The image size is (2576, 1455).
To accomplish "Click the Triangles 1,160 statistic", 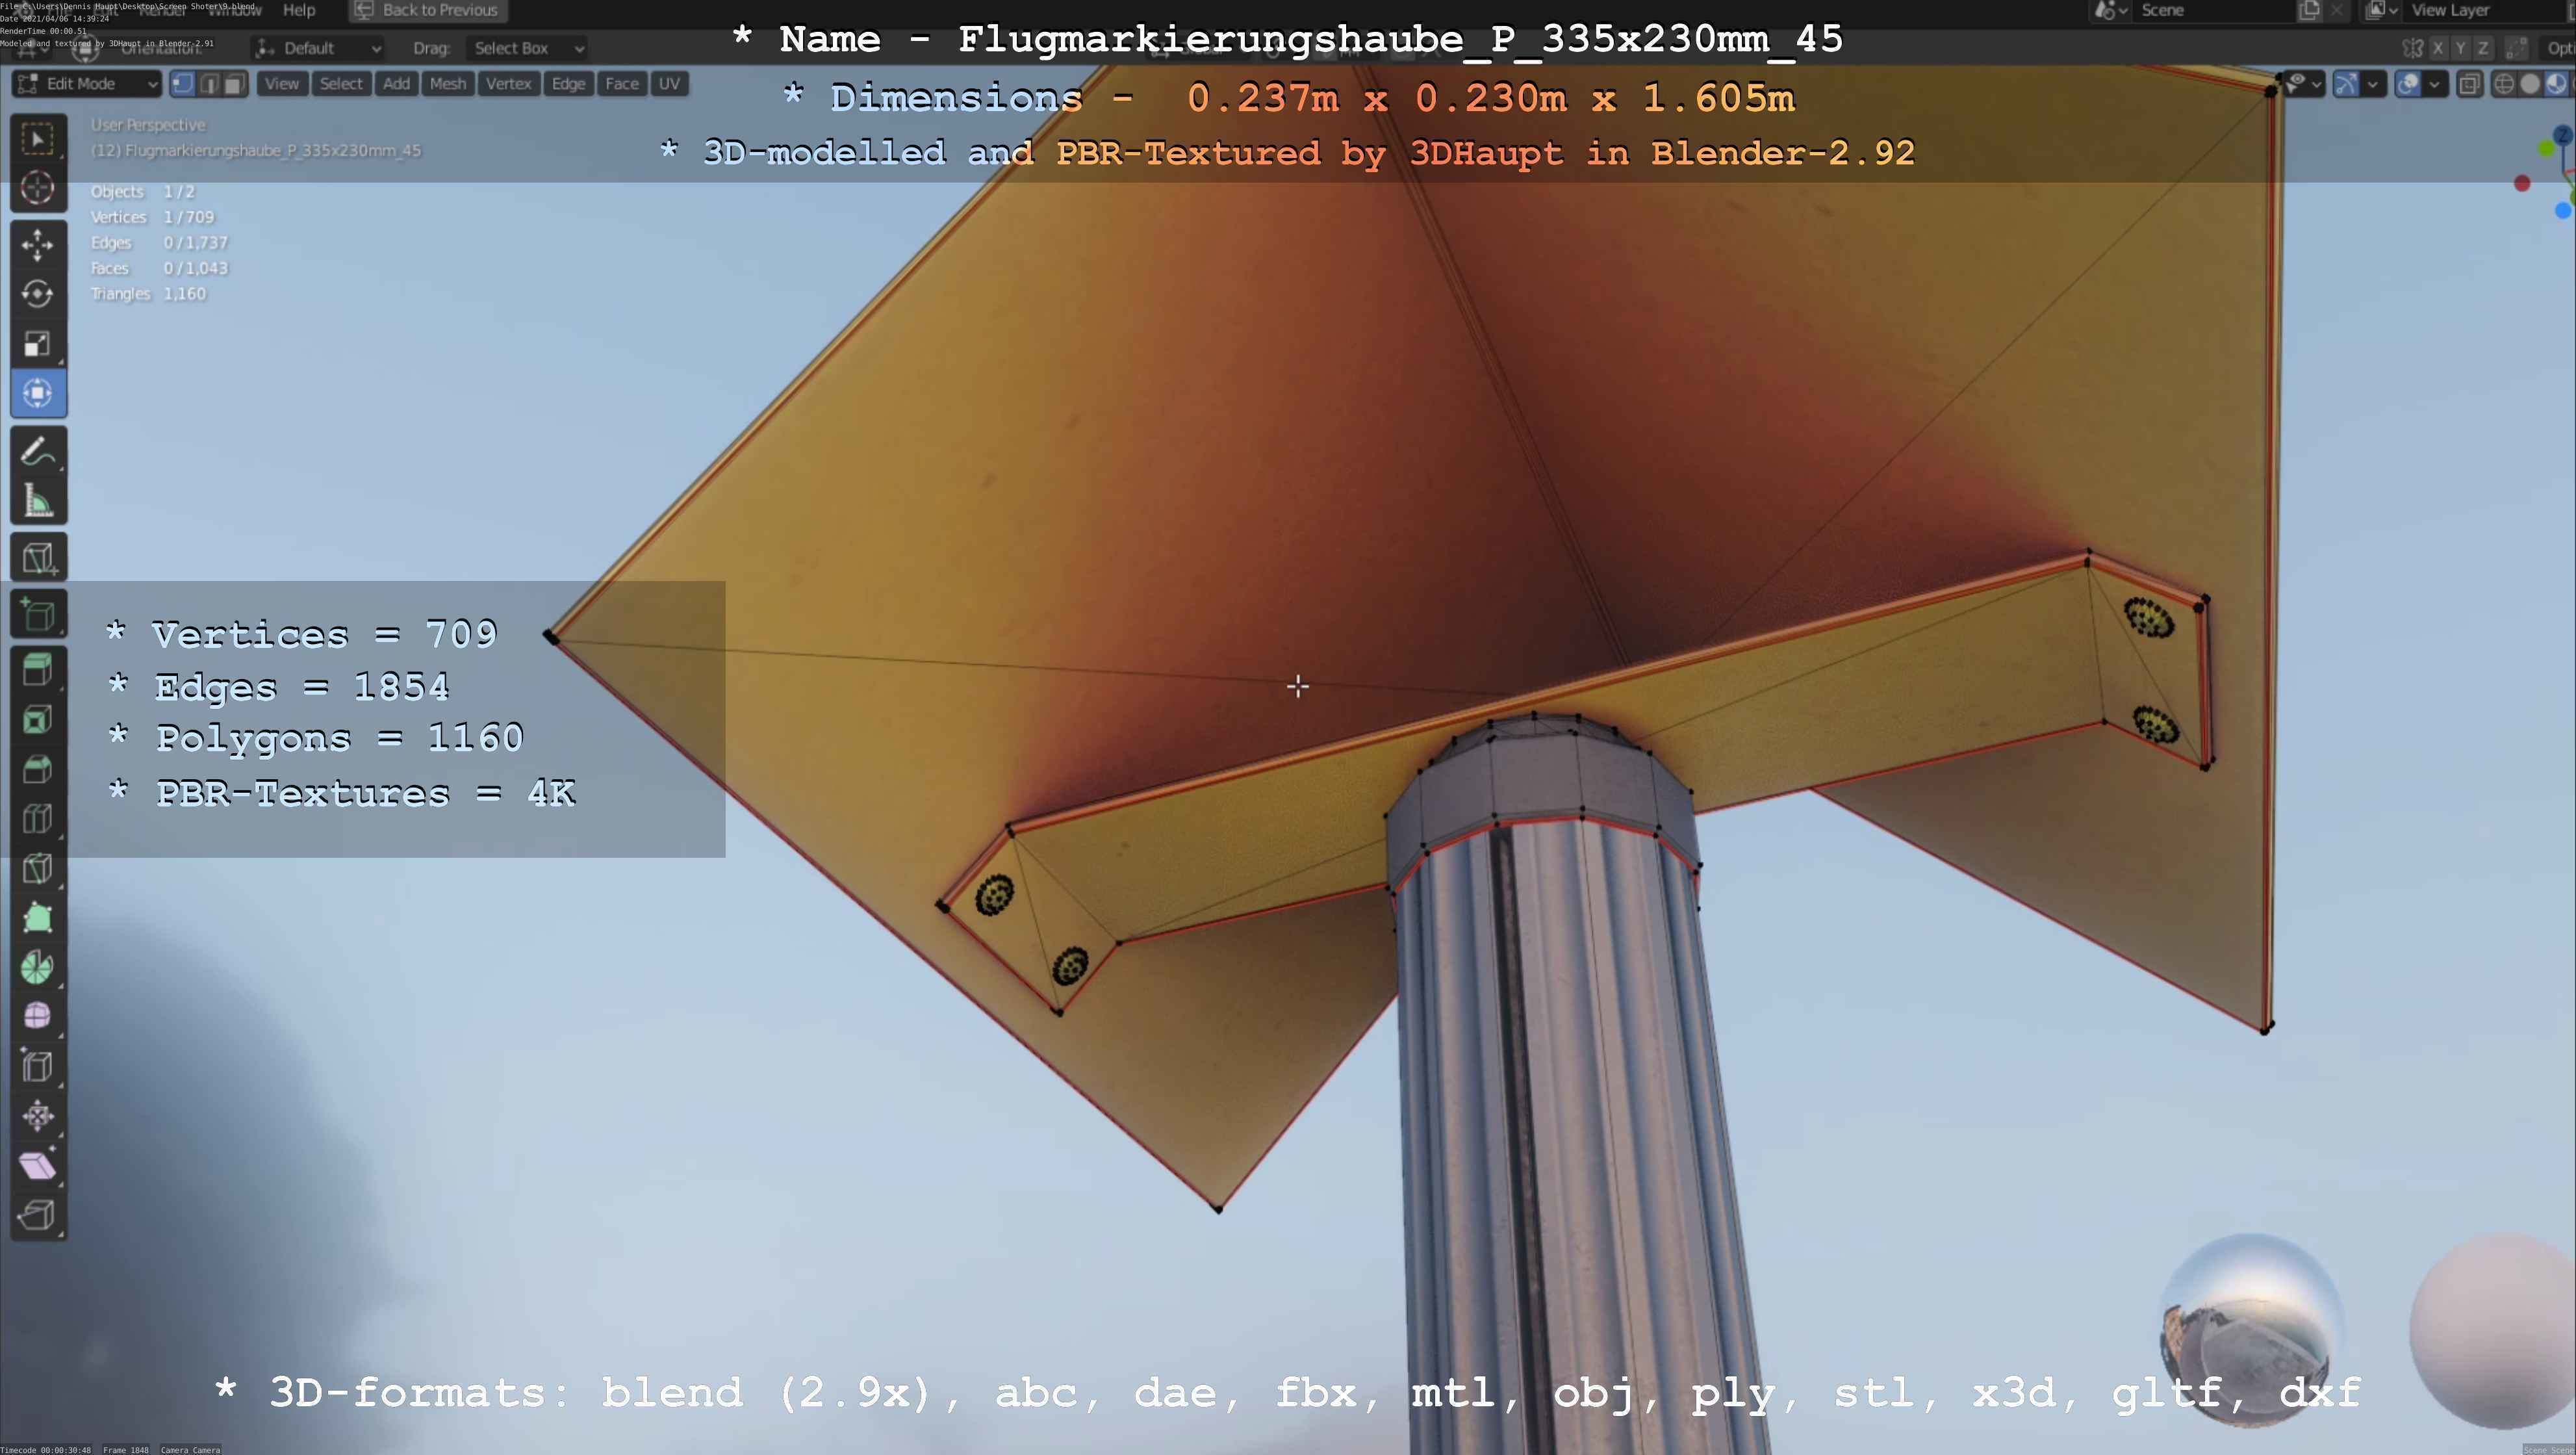I will 148,294.
